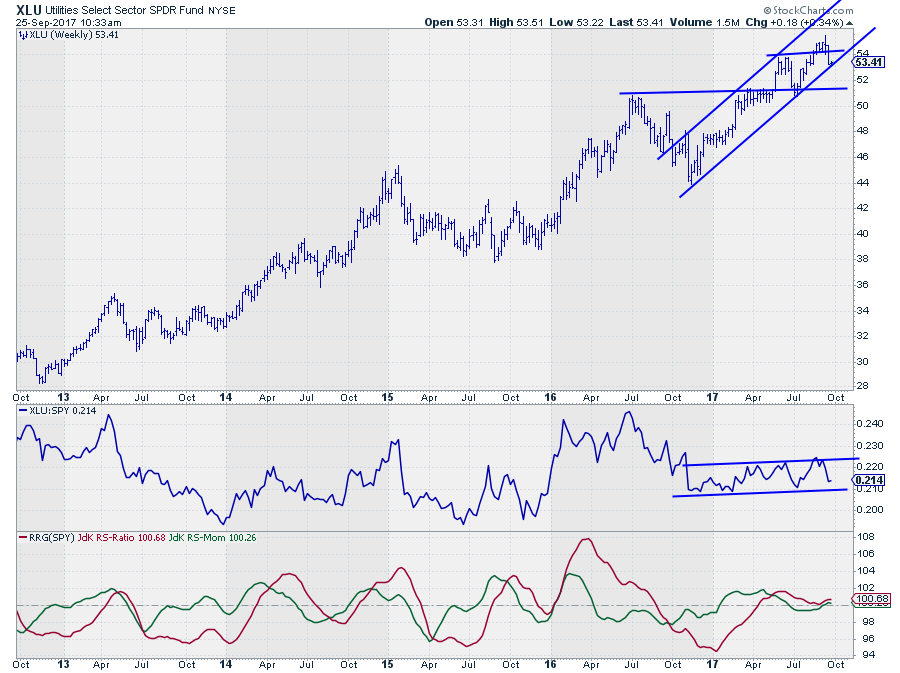Click the 28 price axis label
The image size is (900, 673).
pyautogui.click(x=862, y=386)
